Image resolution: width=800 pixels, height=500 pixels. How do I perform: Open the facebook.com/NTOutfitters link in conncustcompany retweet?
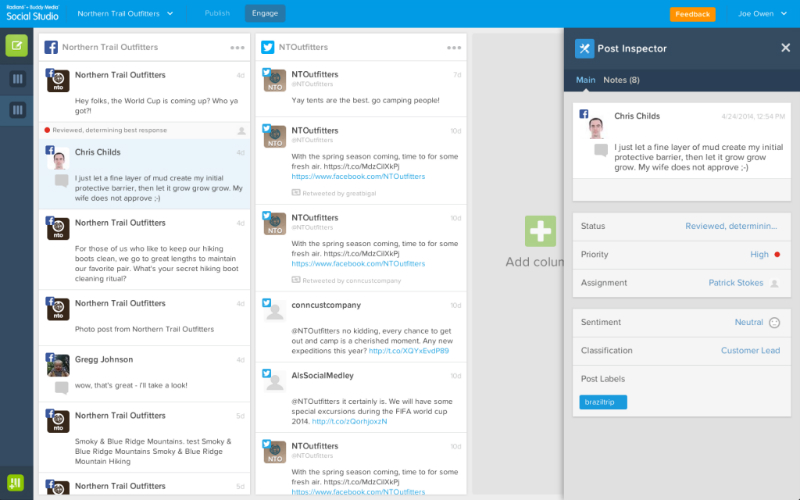[358, 264]
